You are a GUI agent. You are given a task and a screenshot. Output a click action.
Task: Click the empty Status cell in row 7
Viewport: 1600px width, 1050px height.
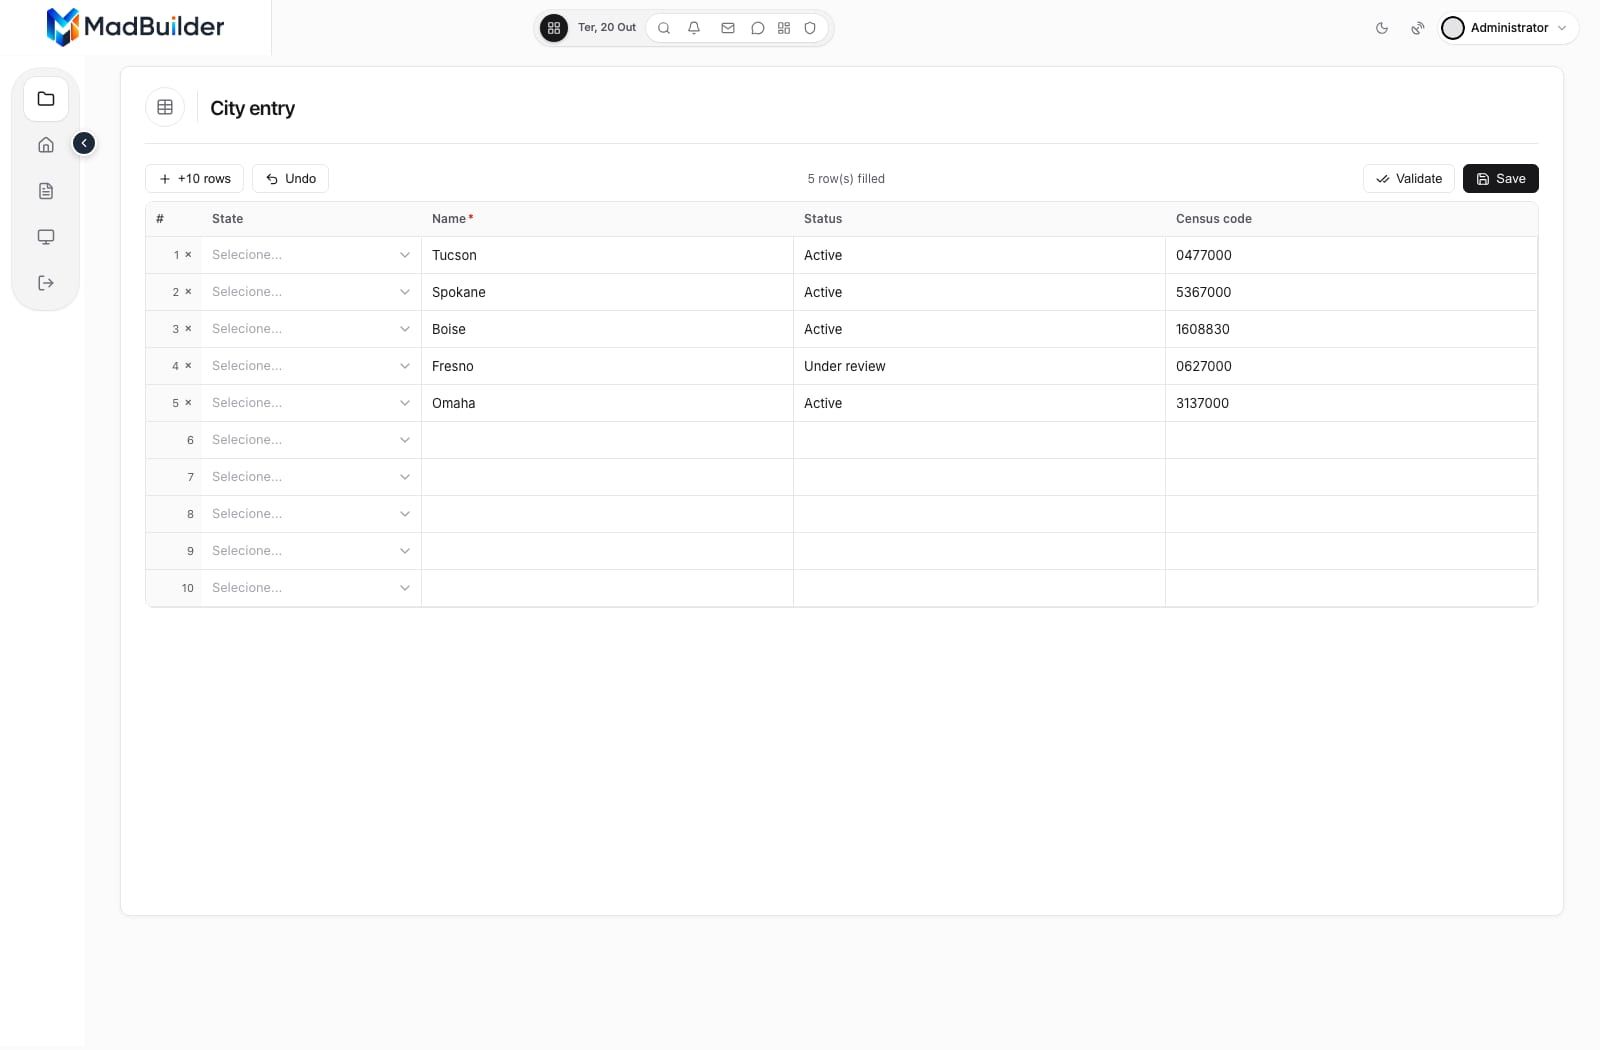click(x=980, y=477)
